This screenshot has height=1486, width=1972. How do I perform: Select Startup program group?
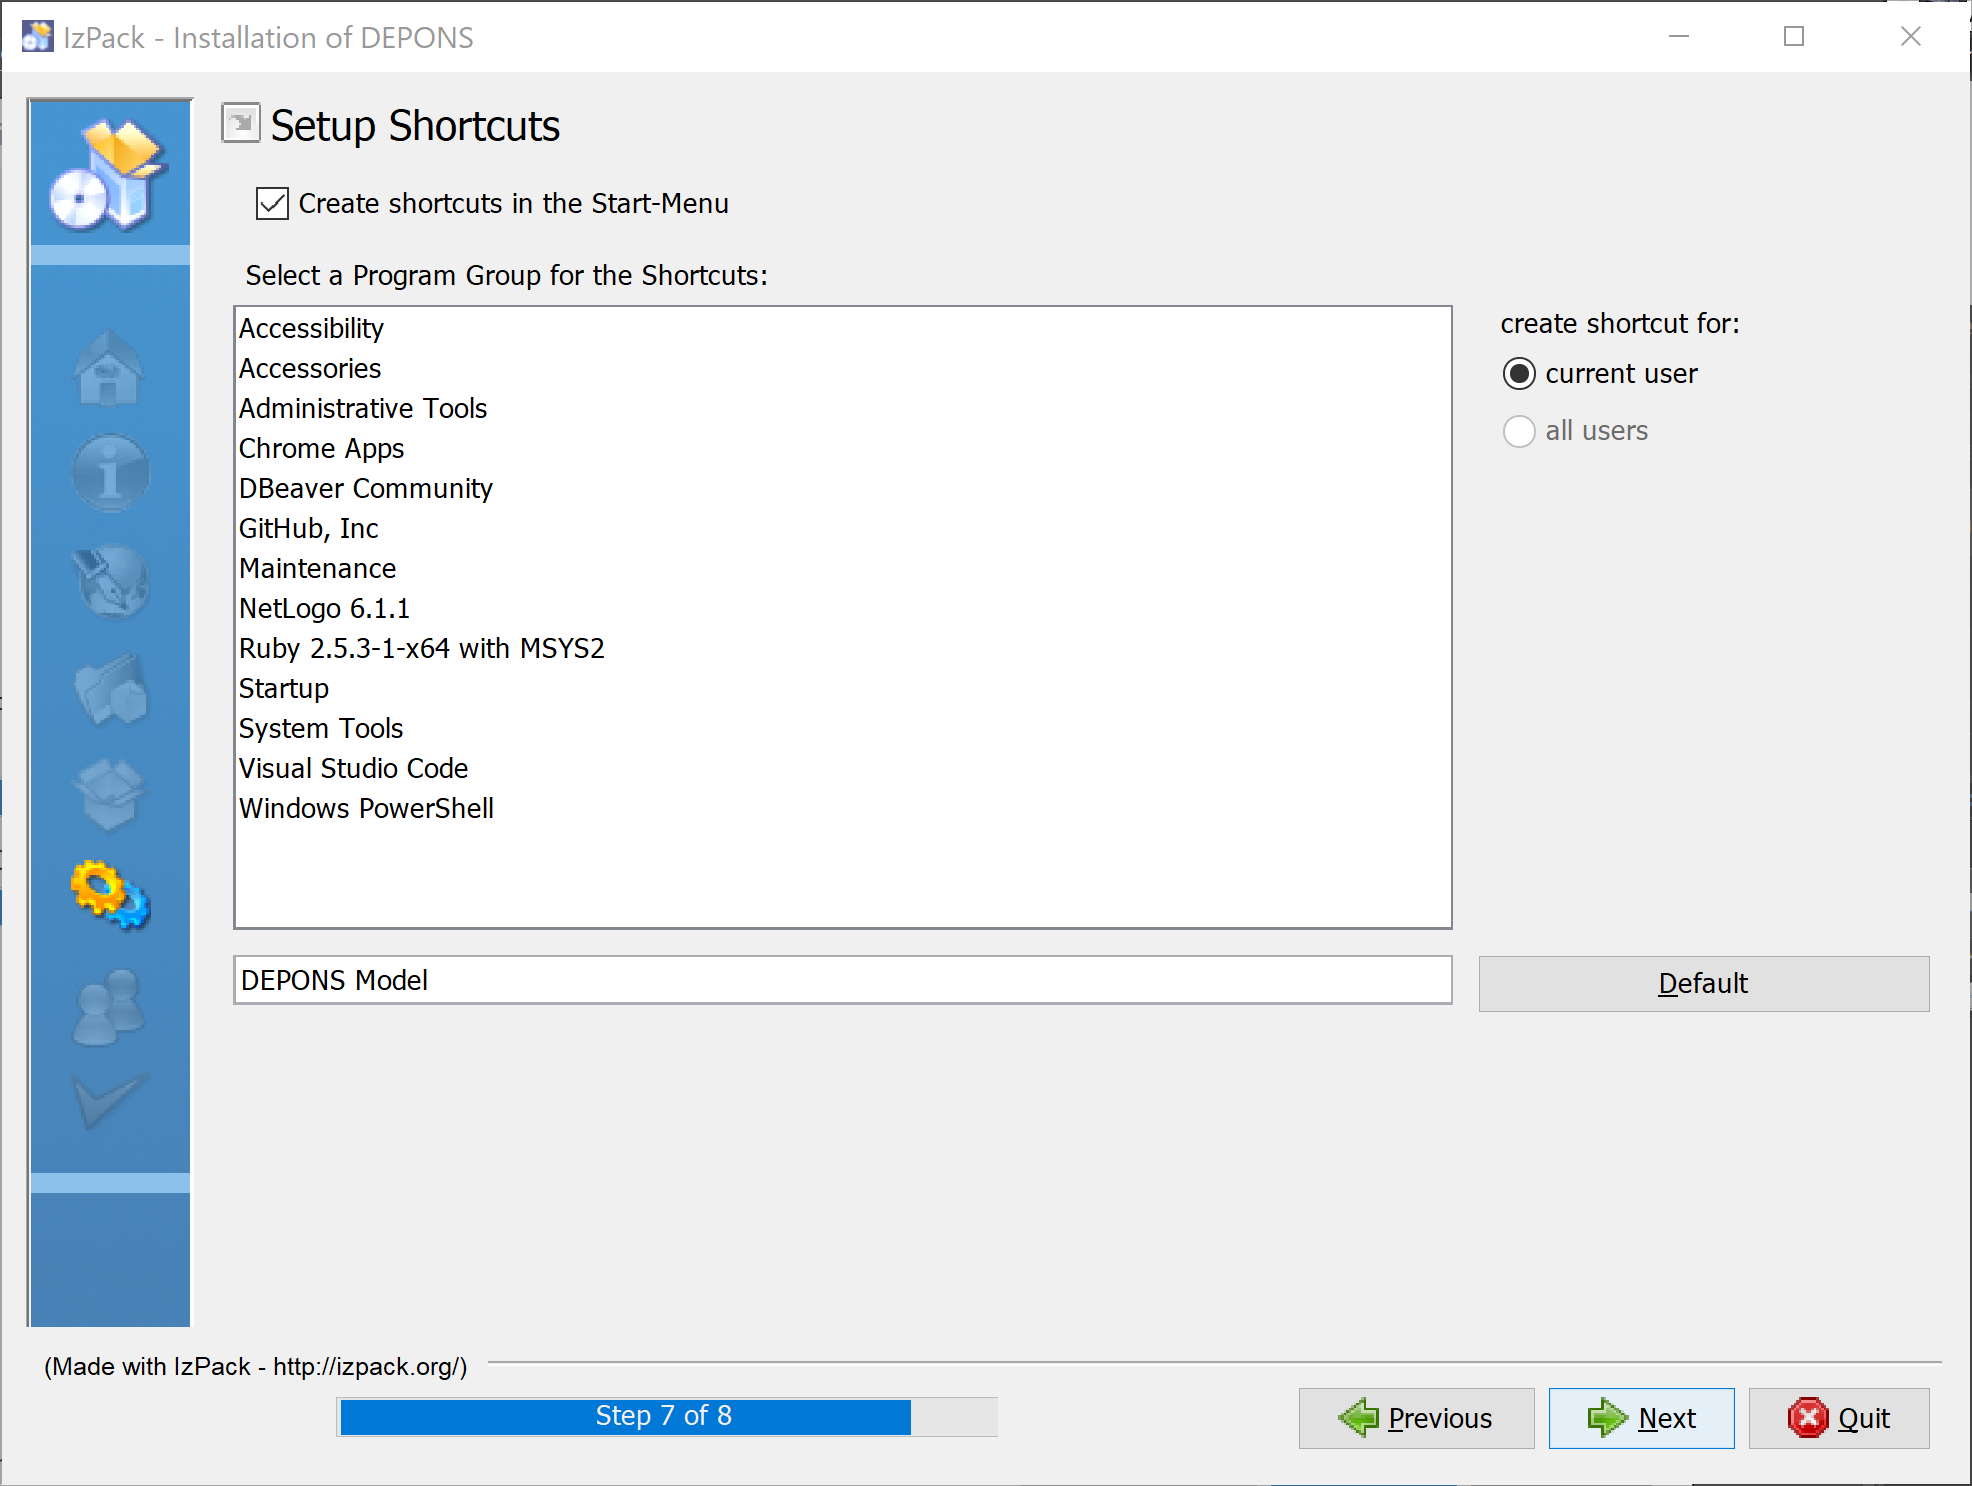point(842,688)
